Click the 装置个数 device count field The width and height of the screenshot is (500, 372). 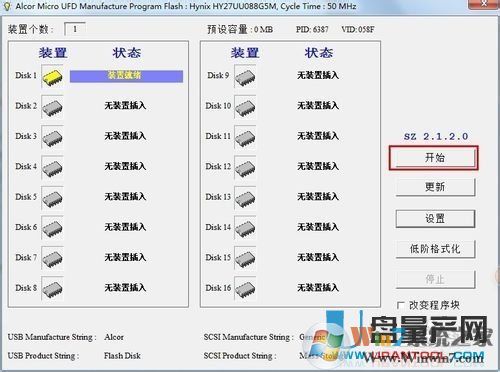pos(75,29)
